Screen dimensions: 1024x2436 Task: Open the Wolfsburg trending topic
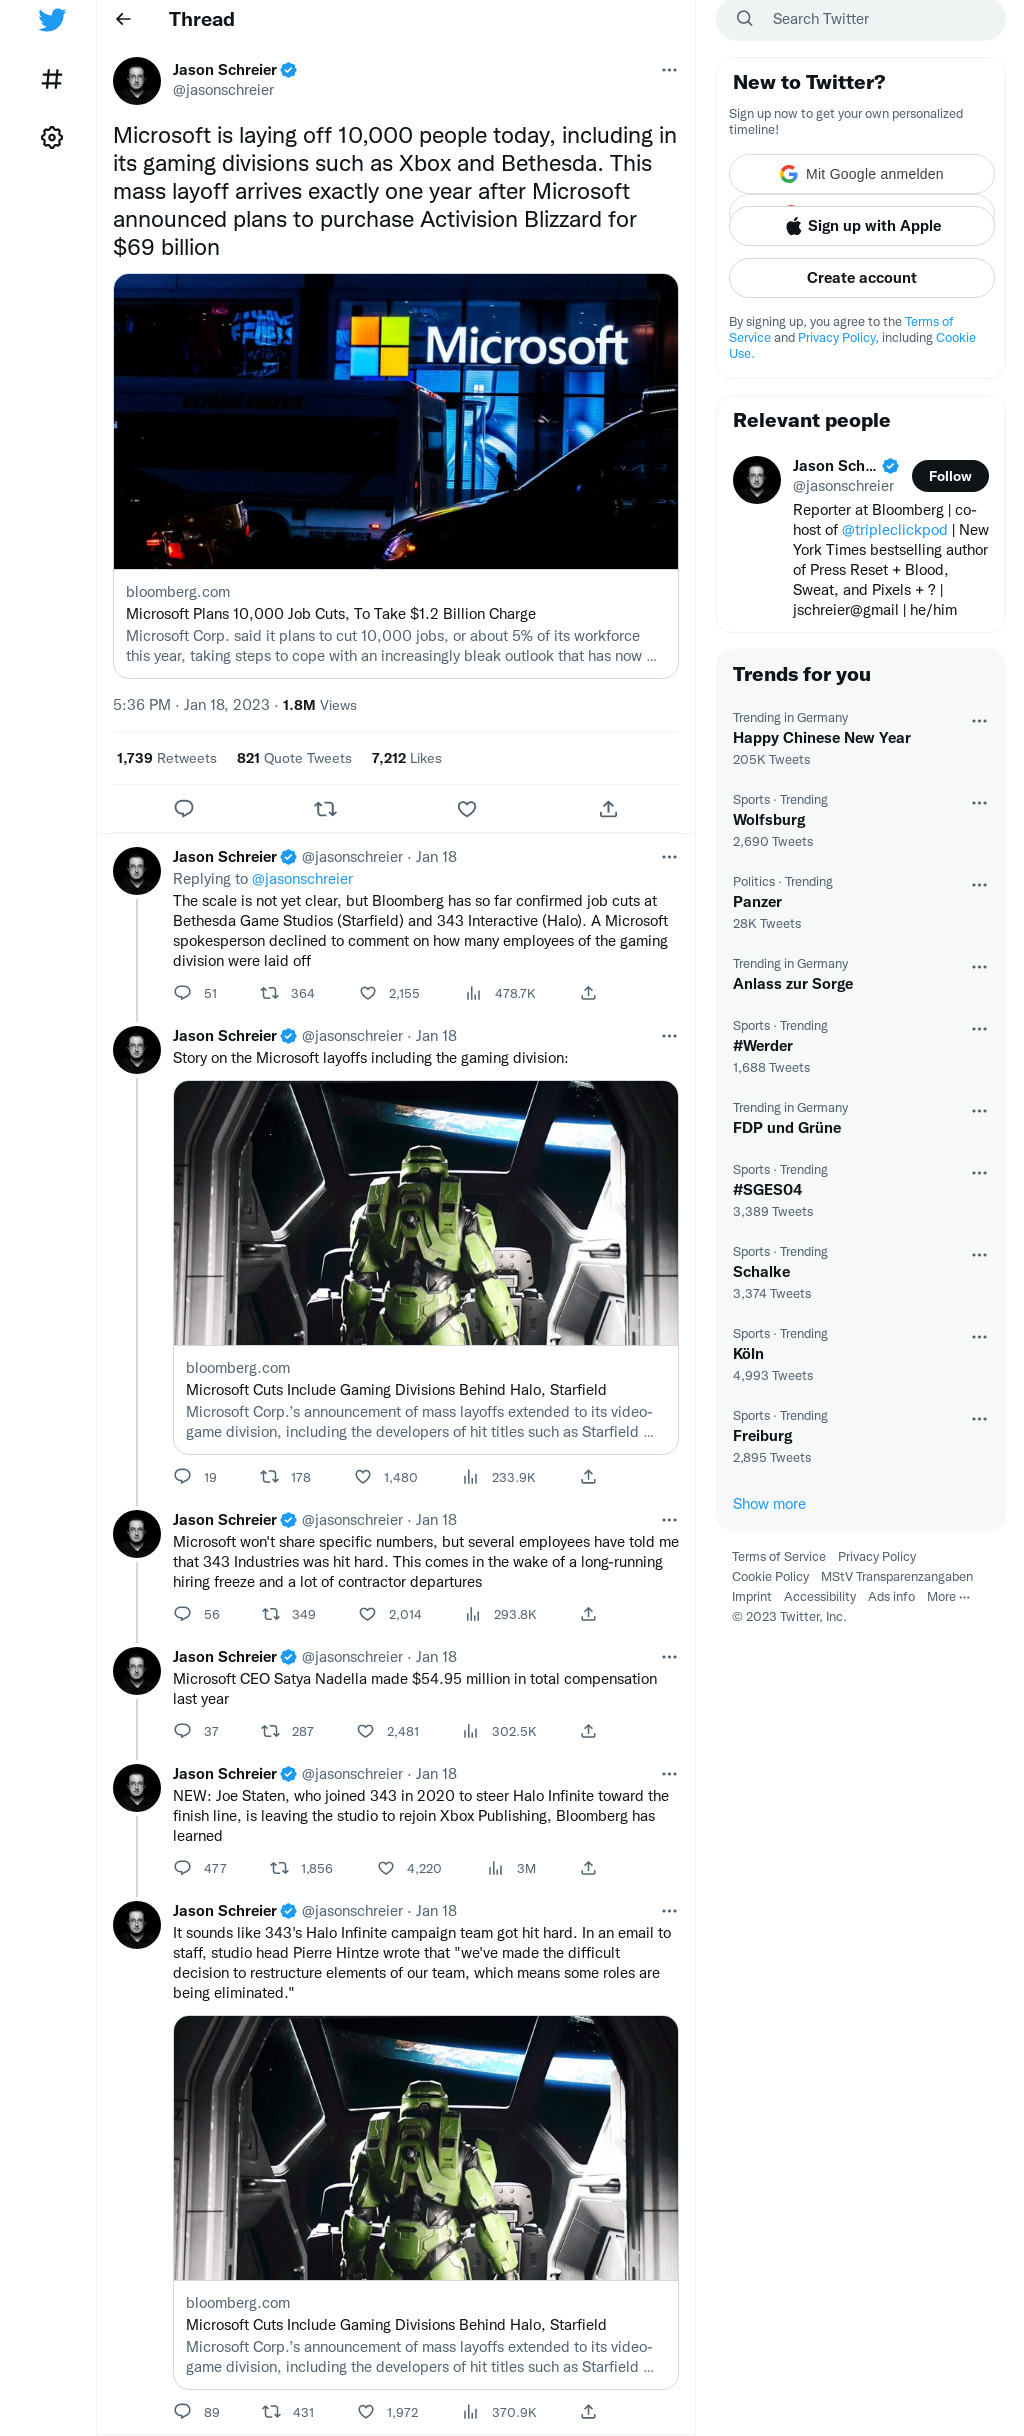(x=769, y=820)
